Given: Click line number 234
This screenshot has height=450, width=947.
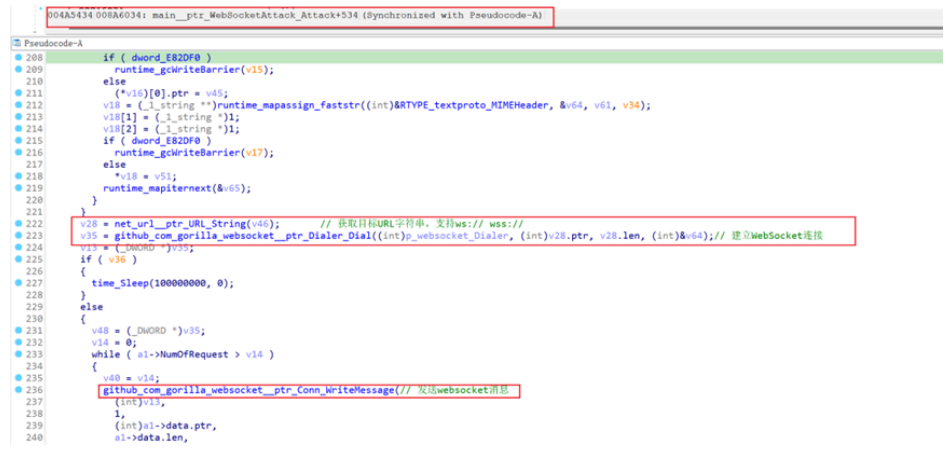Looking at the screenshot, I should point(32,366).
